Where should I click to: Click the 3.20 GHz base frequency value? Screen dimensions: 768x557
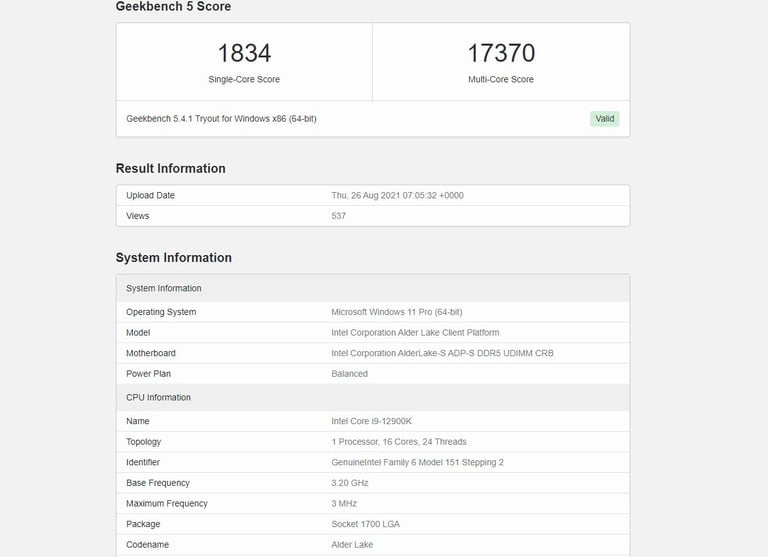pyautogui.click(x=350, y=483)
